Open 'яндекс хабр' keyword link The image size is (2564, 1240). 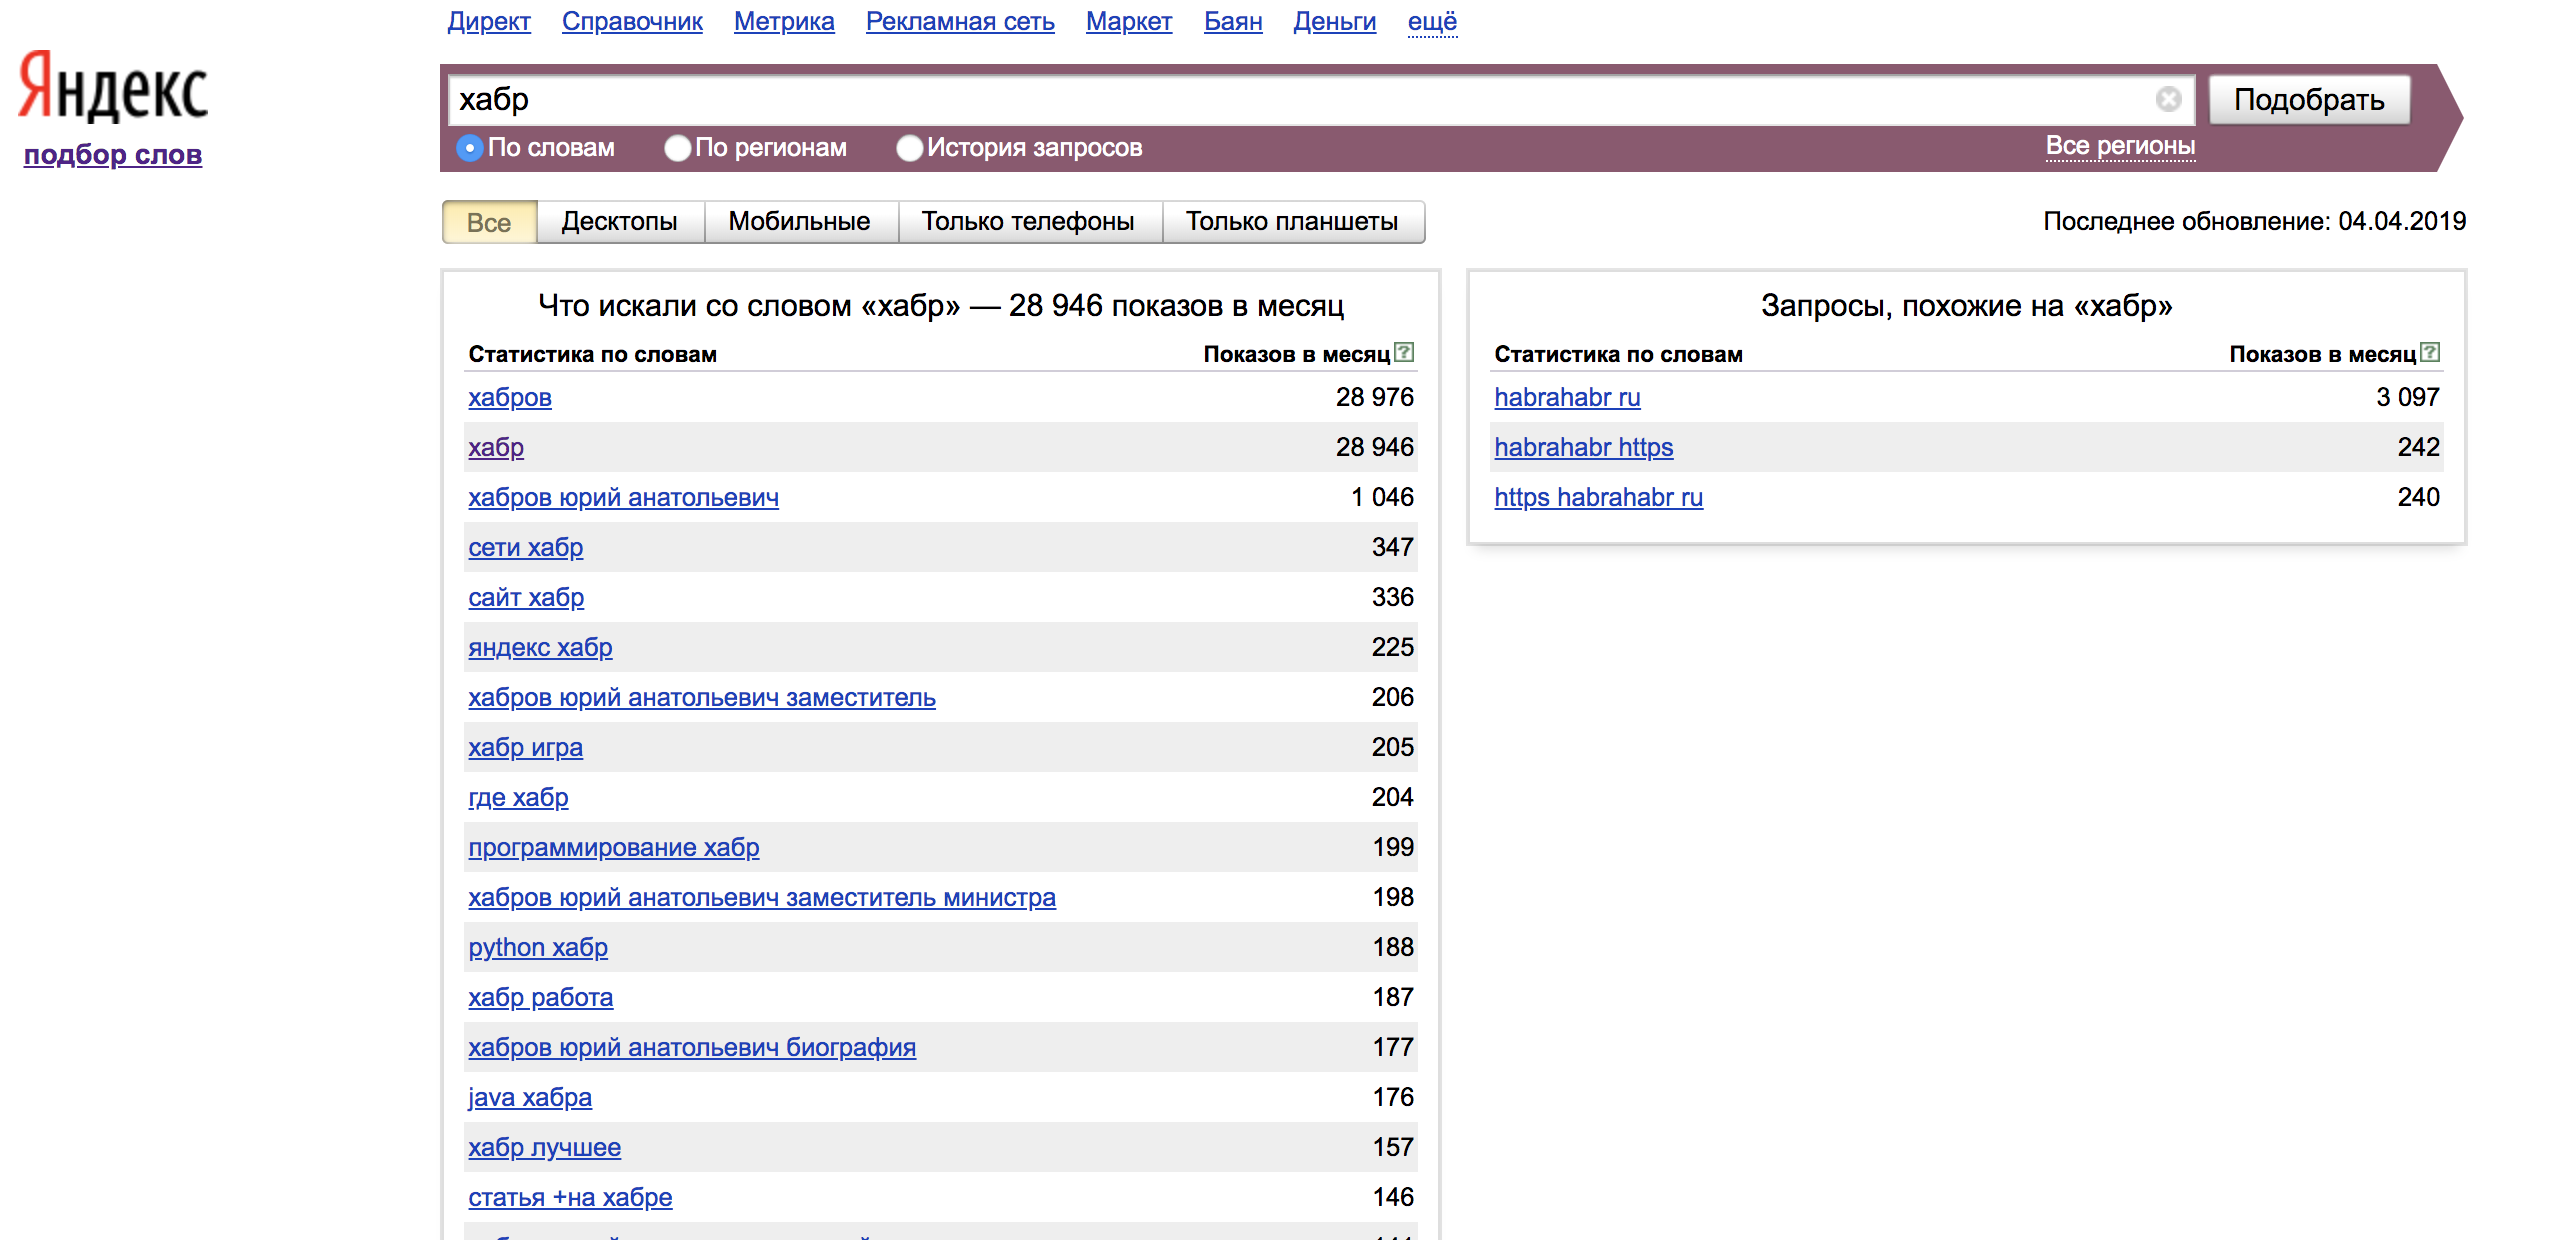[540, 647]
